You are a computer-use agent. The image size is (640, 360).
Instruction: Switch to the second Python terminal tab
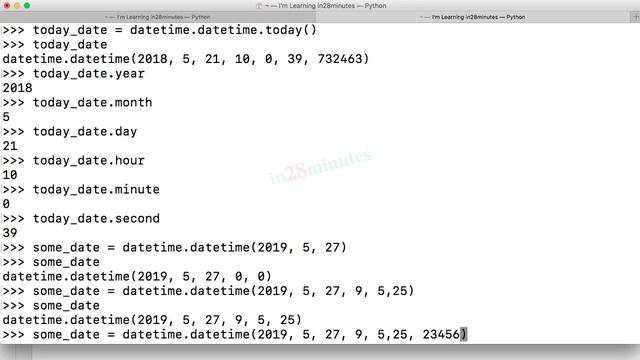coord(472,17)
